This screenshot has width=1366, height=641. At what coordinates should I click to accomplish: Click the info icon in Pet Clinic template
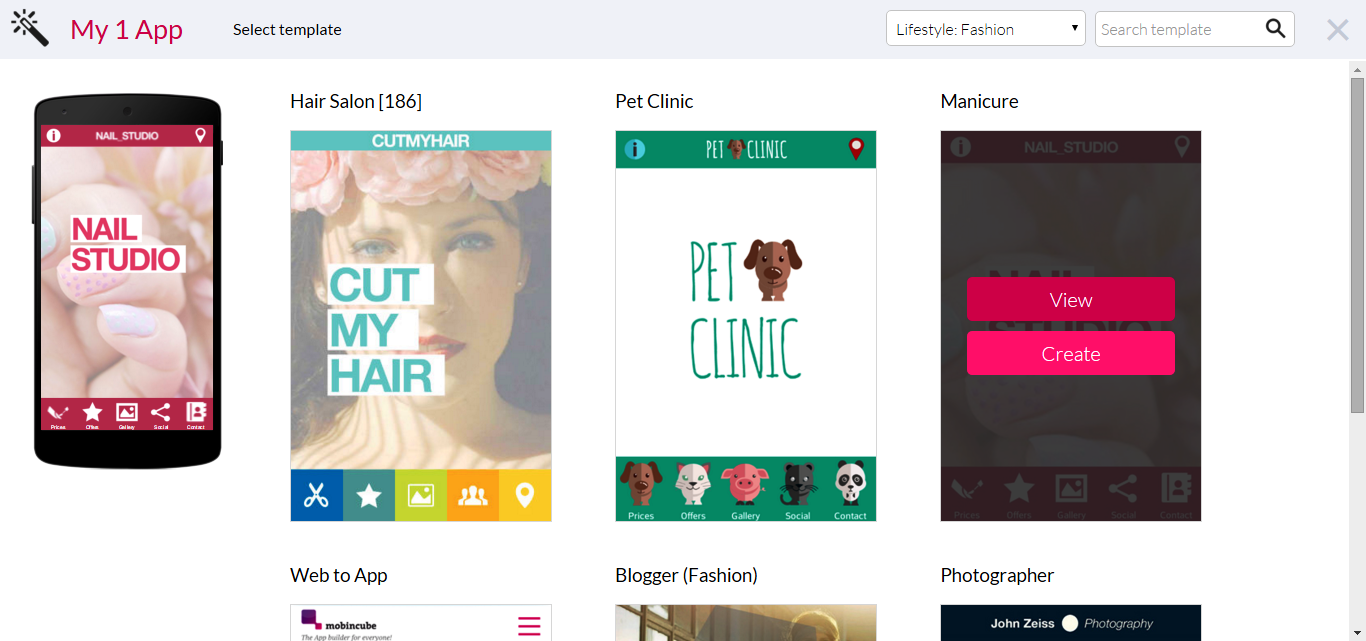pos(635,149)
